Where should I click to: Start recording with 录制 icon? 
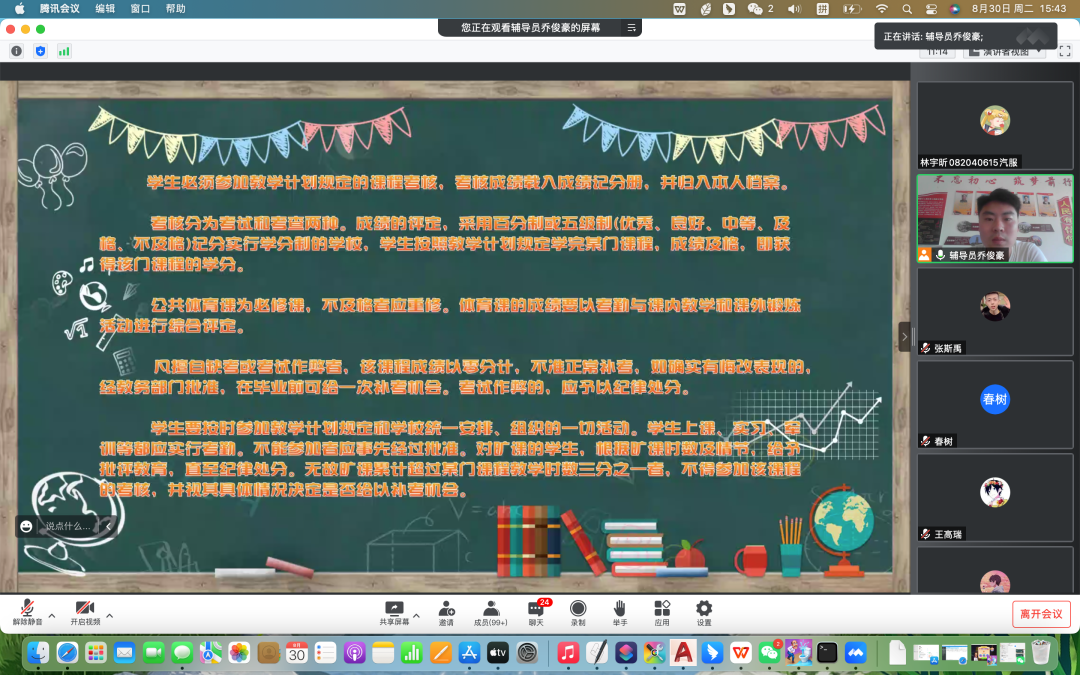[578, 610]
